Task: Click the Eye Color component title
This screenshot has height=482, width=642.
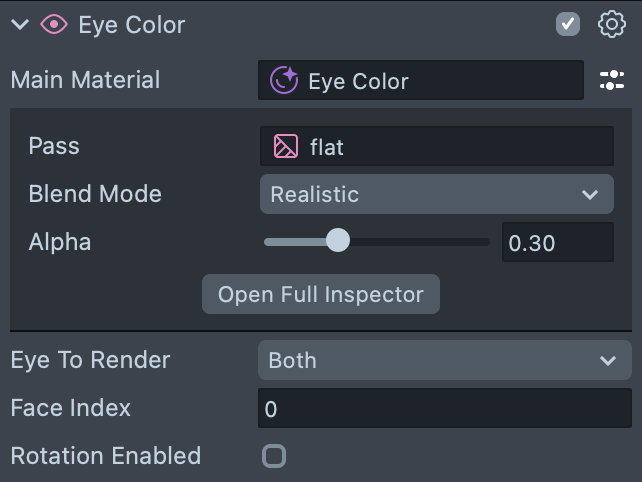Action: coord(132,25)
